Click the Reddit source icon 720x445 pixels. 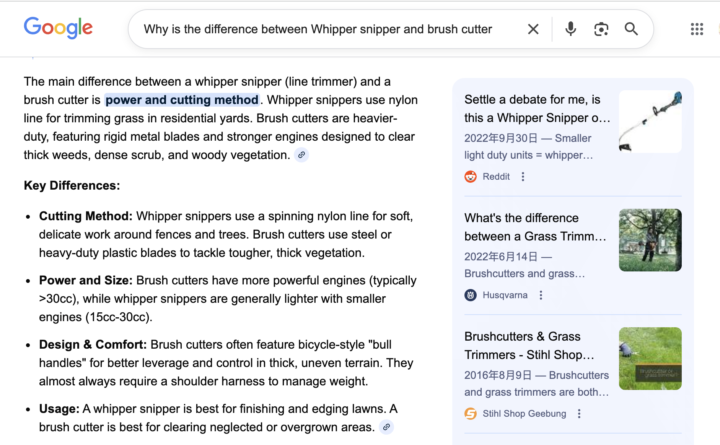coord(471,177)
